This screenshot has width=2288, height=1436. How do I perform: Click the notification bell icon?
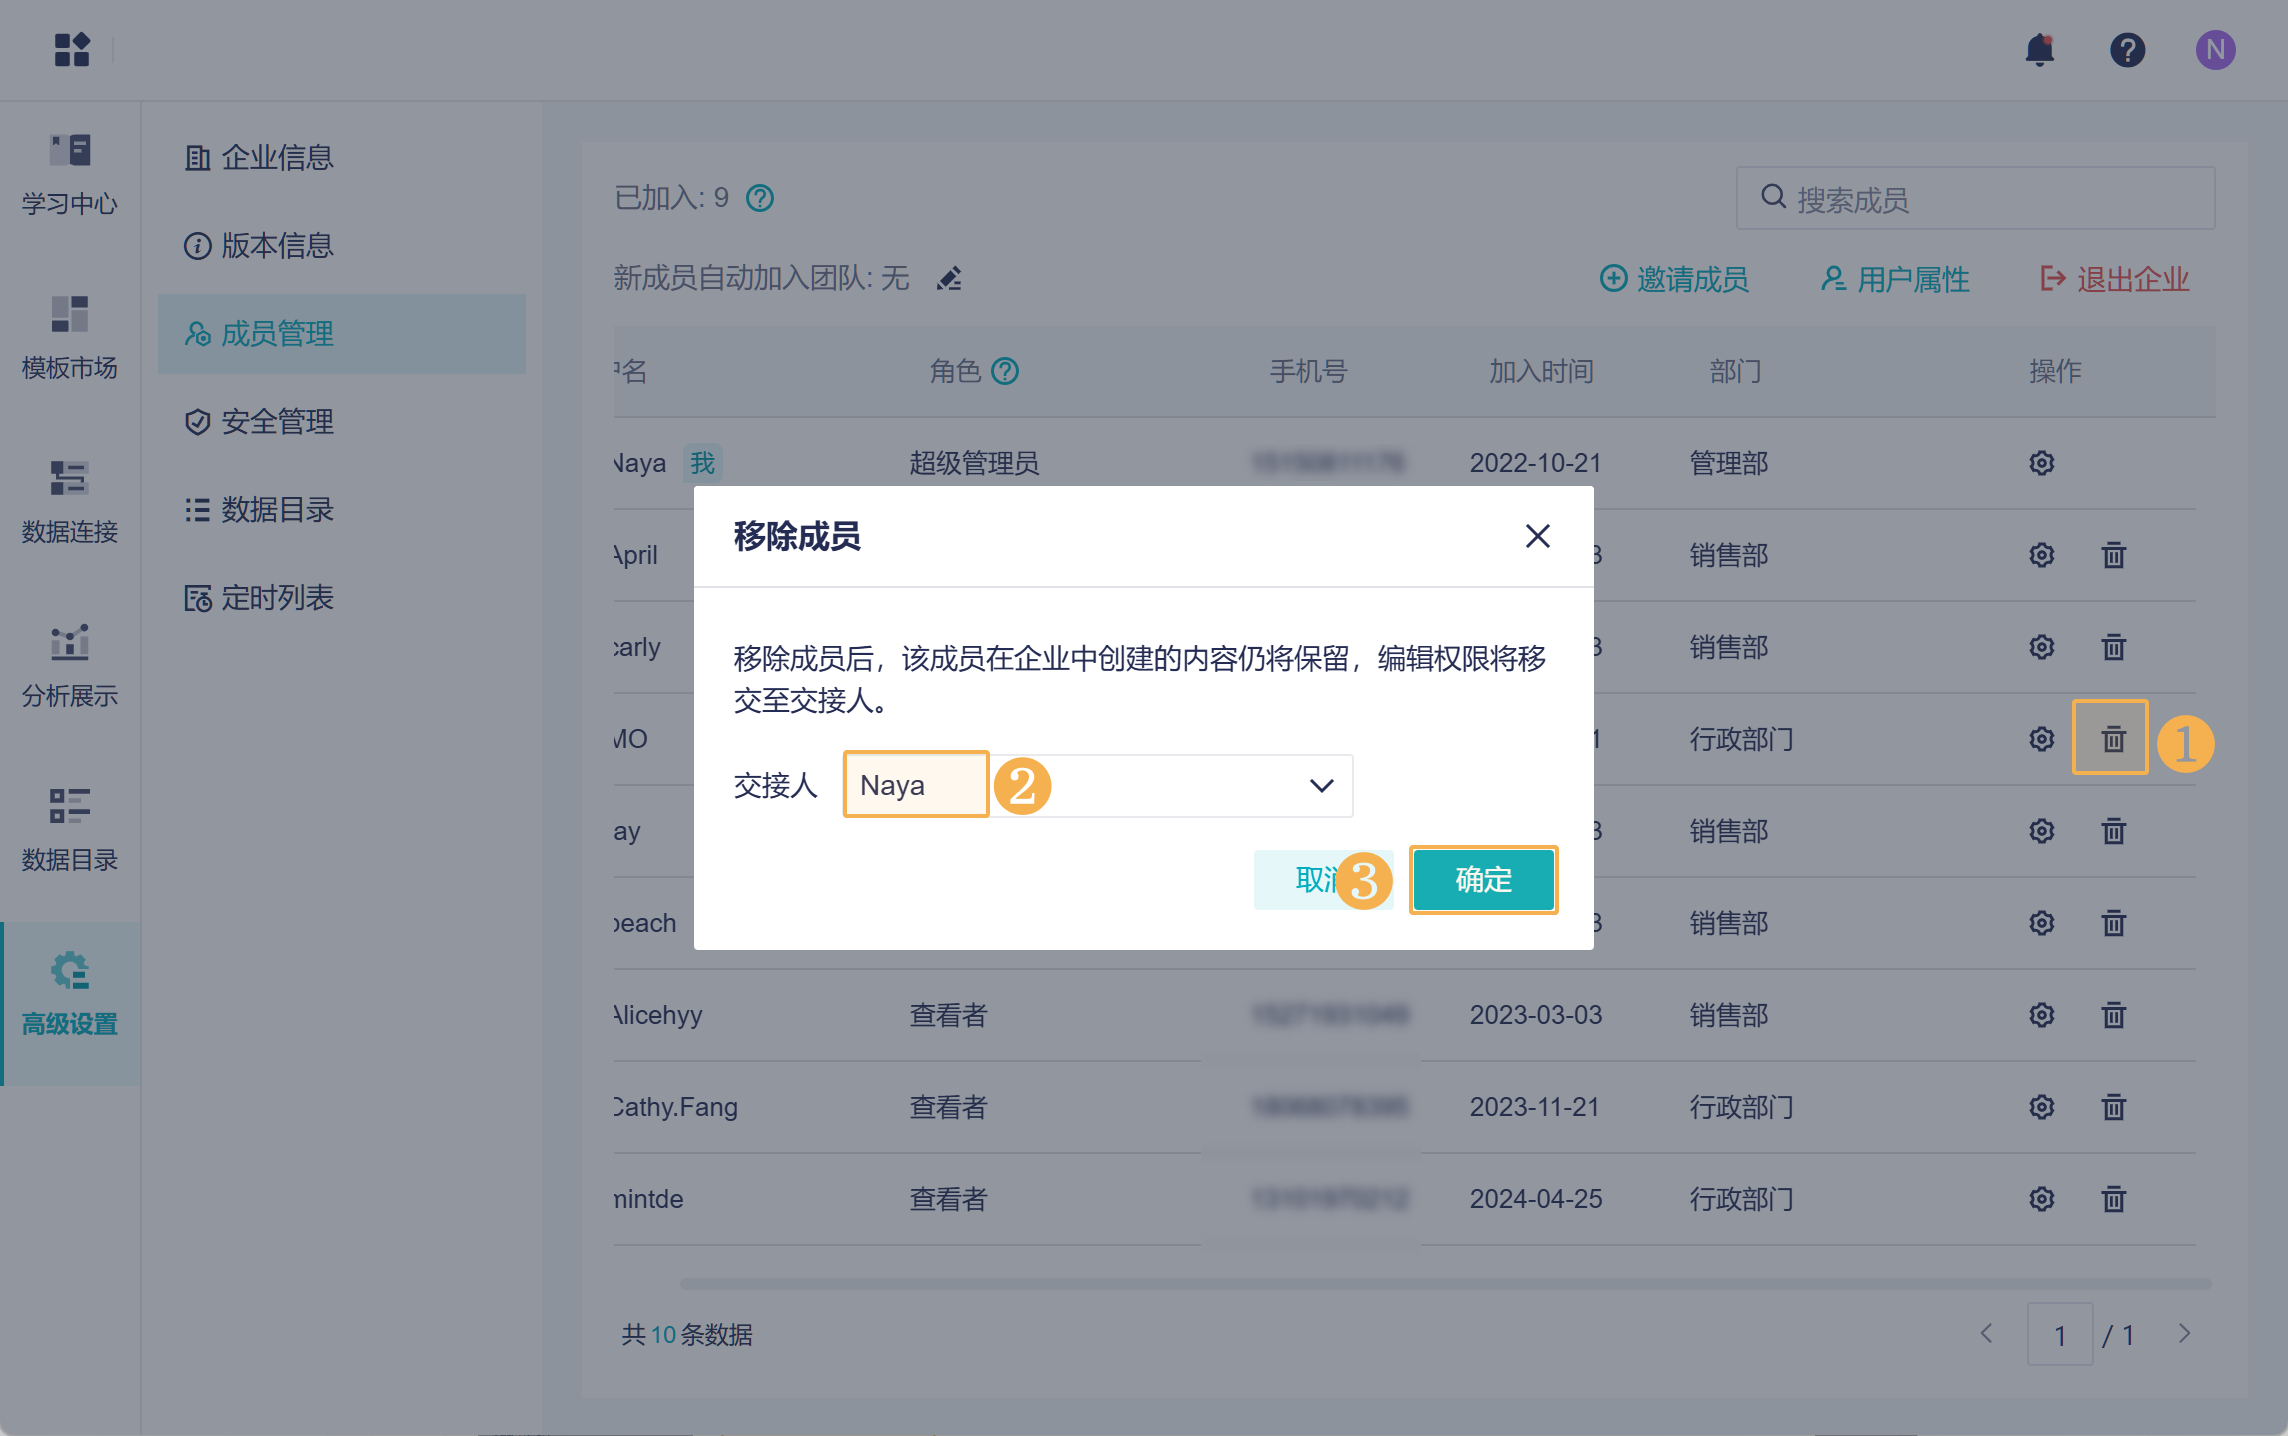click(2039, 50)
